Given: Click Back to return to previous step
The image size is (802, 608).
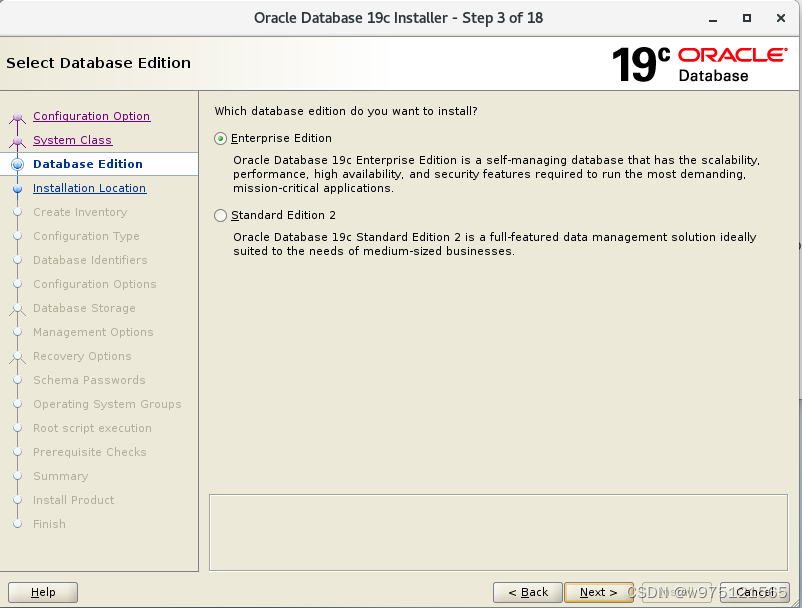Looking at the screenshot, I should [x=527, y=592].
